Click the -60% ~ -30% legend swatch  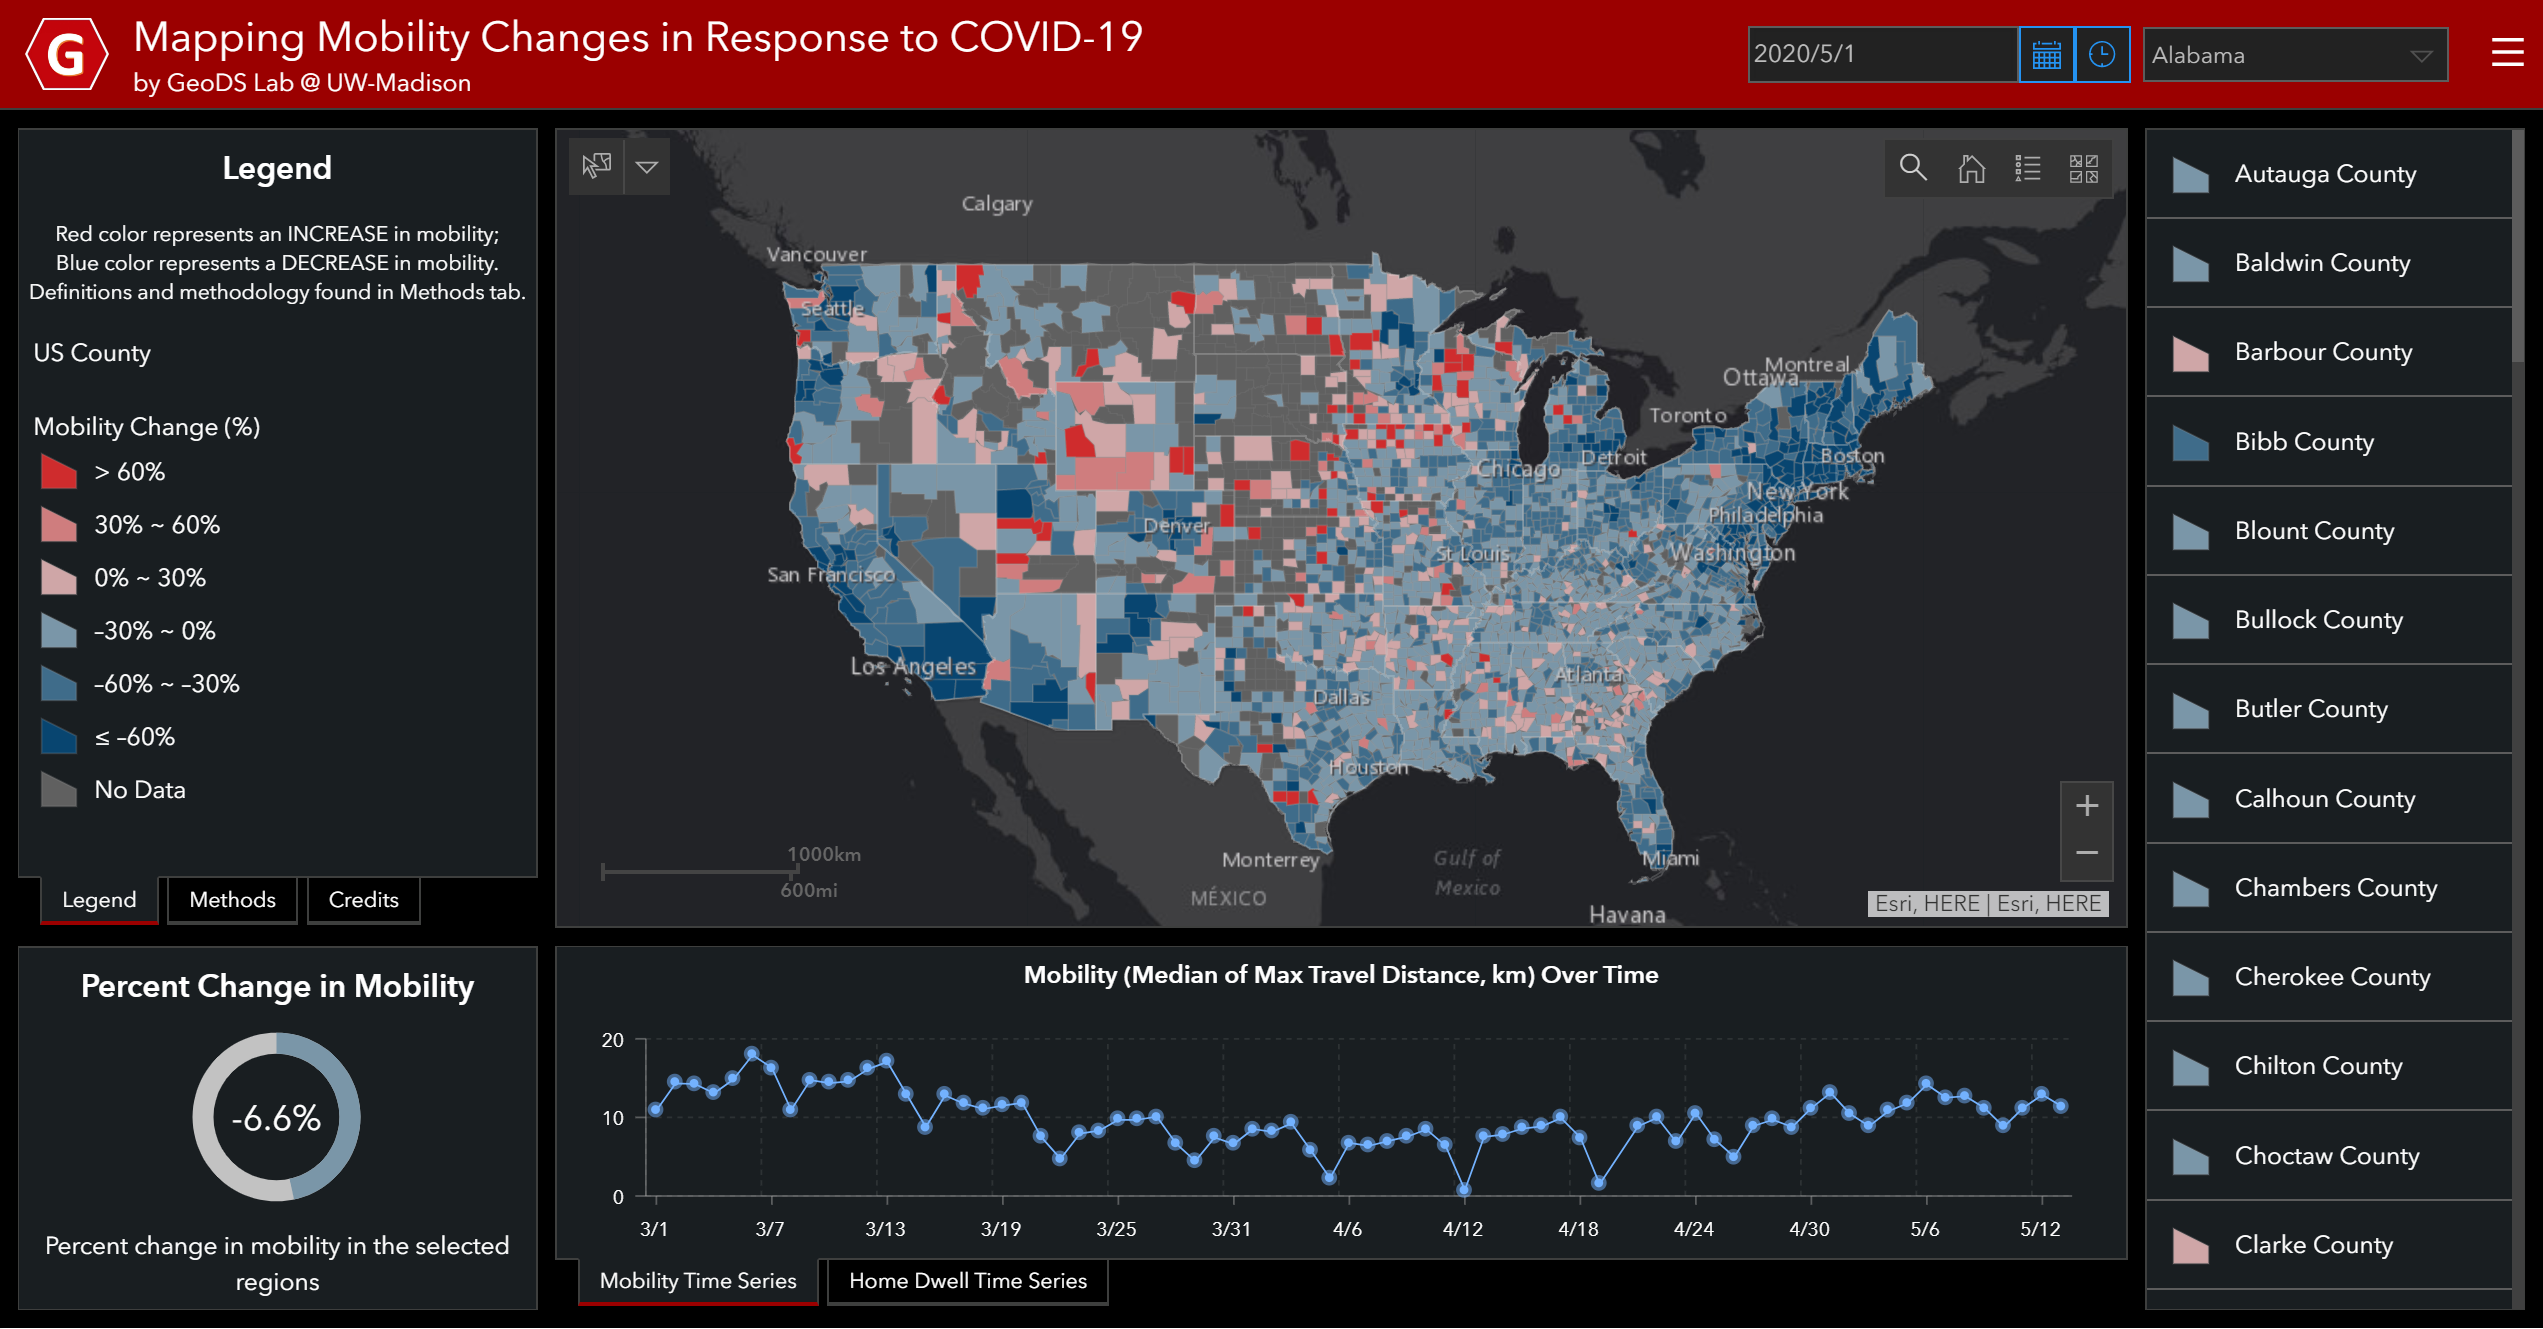(59, 684)
